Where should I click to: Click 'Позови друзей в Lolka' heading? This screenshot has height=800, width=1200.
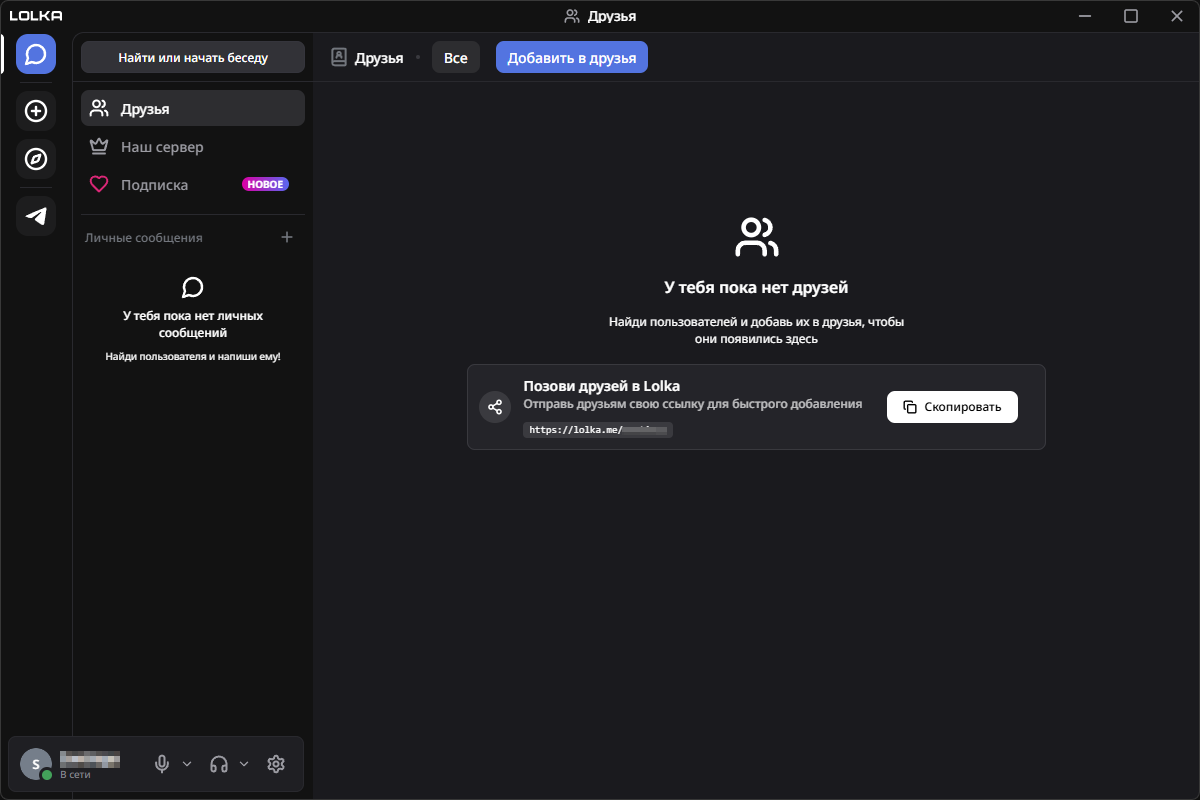tap(602, 386)
